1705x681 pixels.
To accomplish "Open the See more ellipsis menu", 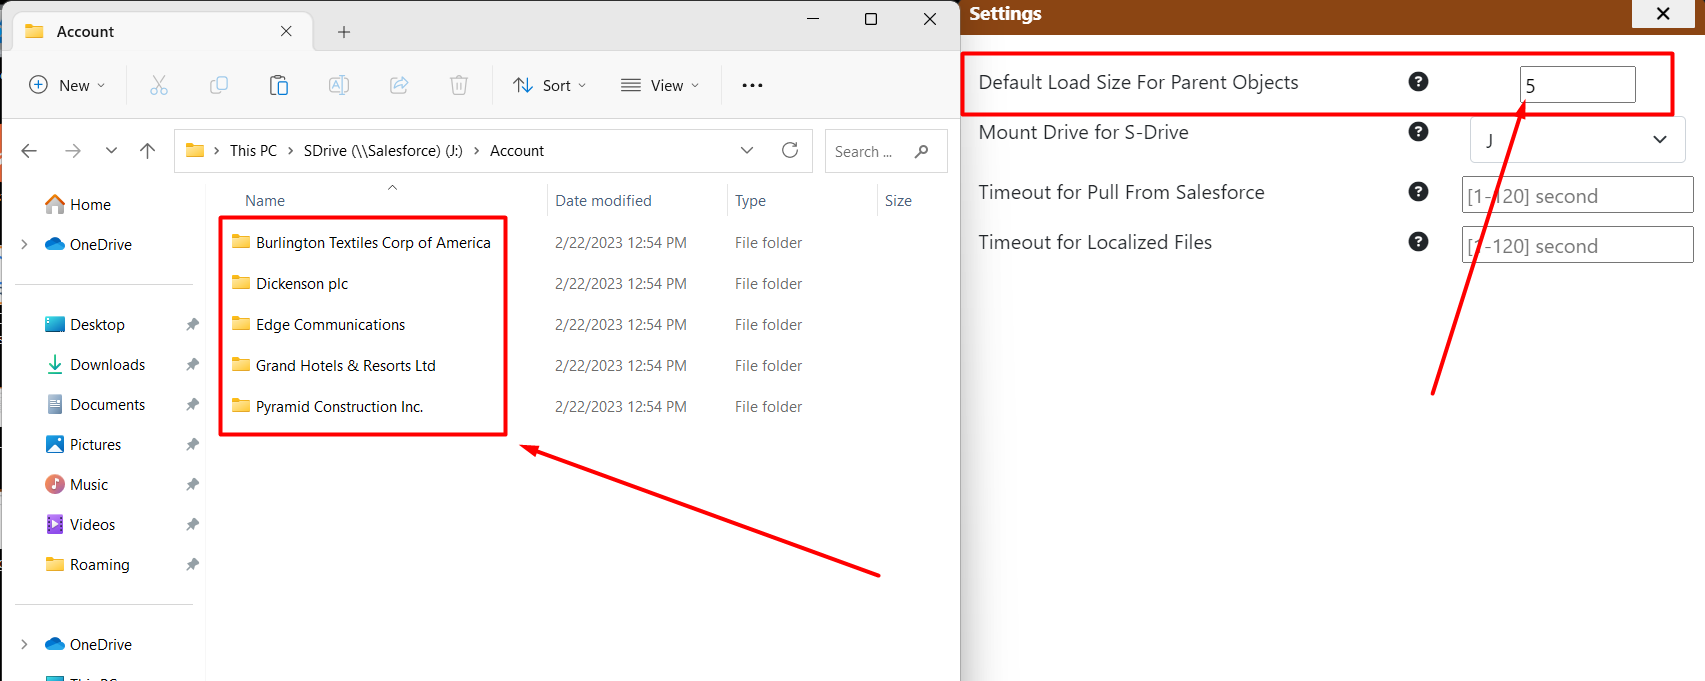I will click(752, 86).
